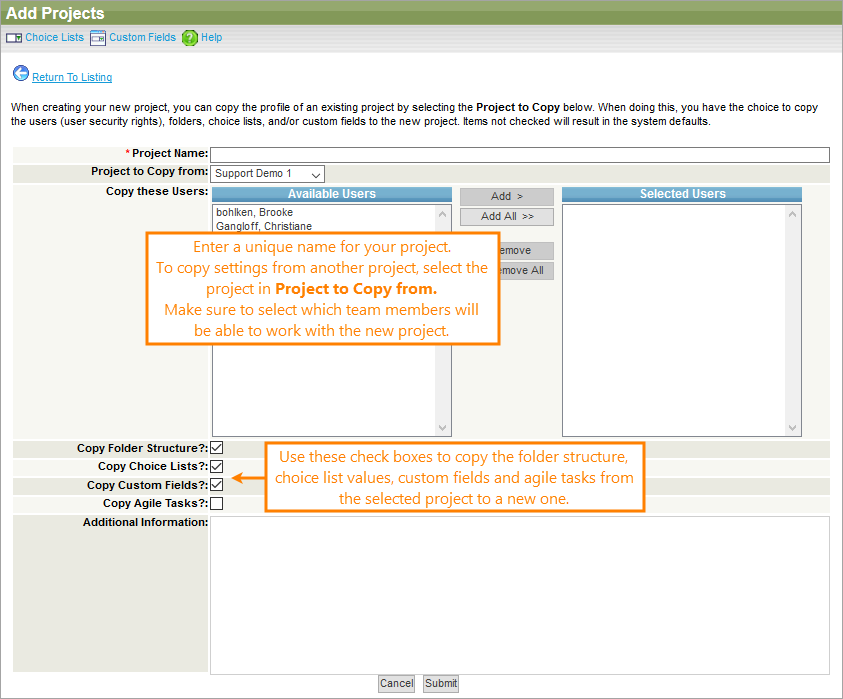Click into the Project Name field
The height and width of the screenshot is (699, 843).
point(519,154)
